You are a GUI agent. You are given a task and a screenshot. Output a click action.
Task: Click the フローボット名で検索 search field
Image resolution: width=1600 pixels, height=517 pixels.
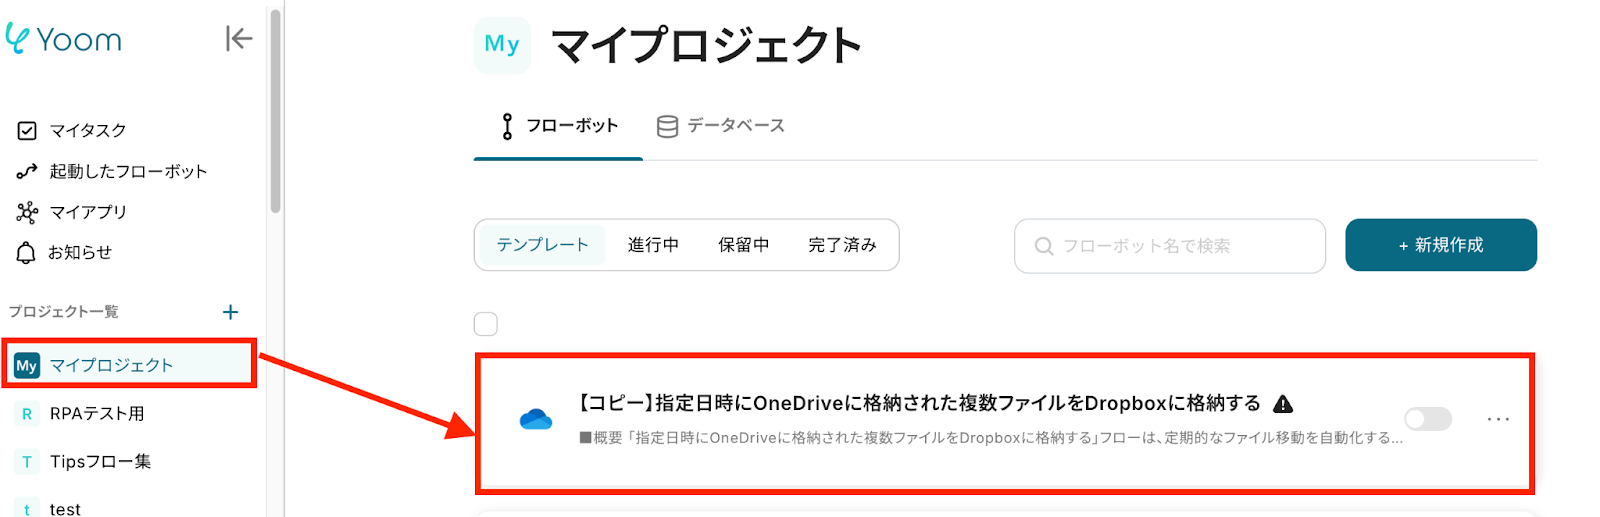1170,246
